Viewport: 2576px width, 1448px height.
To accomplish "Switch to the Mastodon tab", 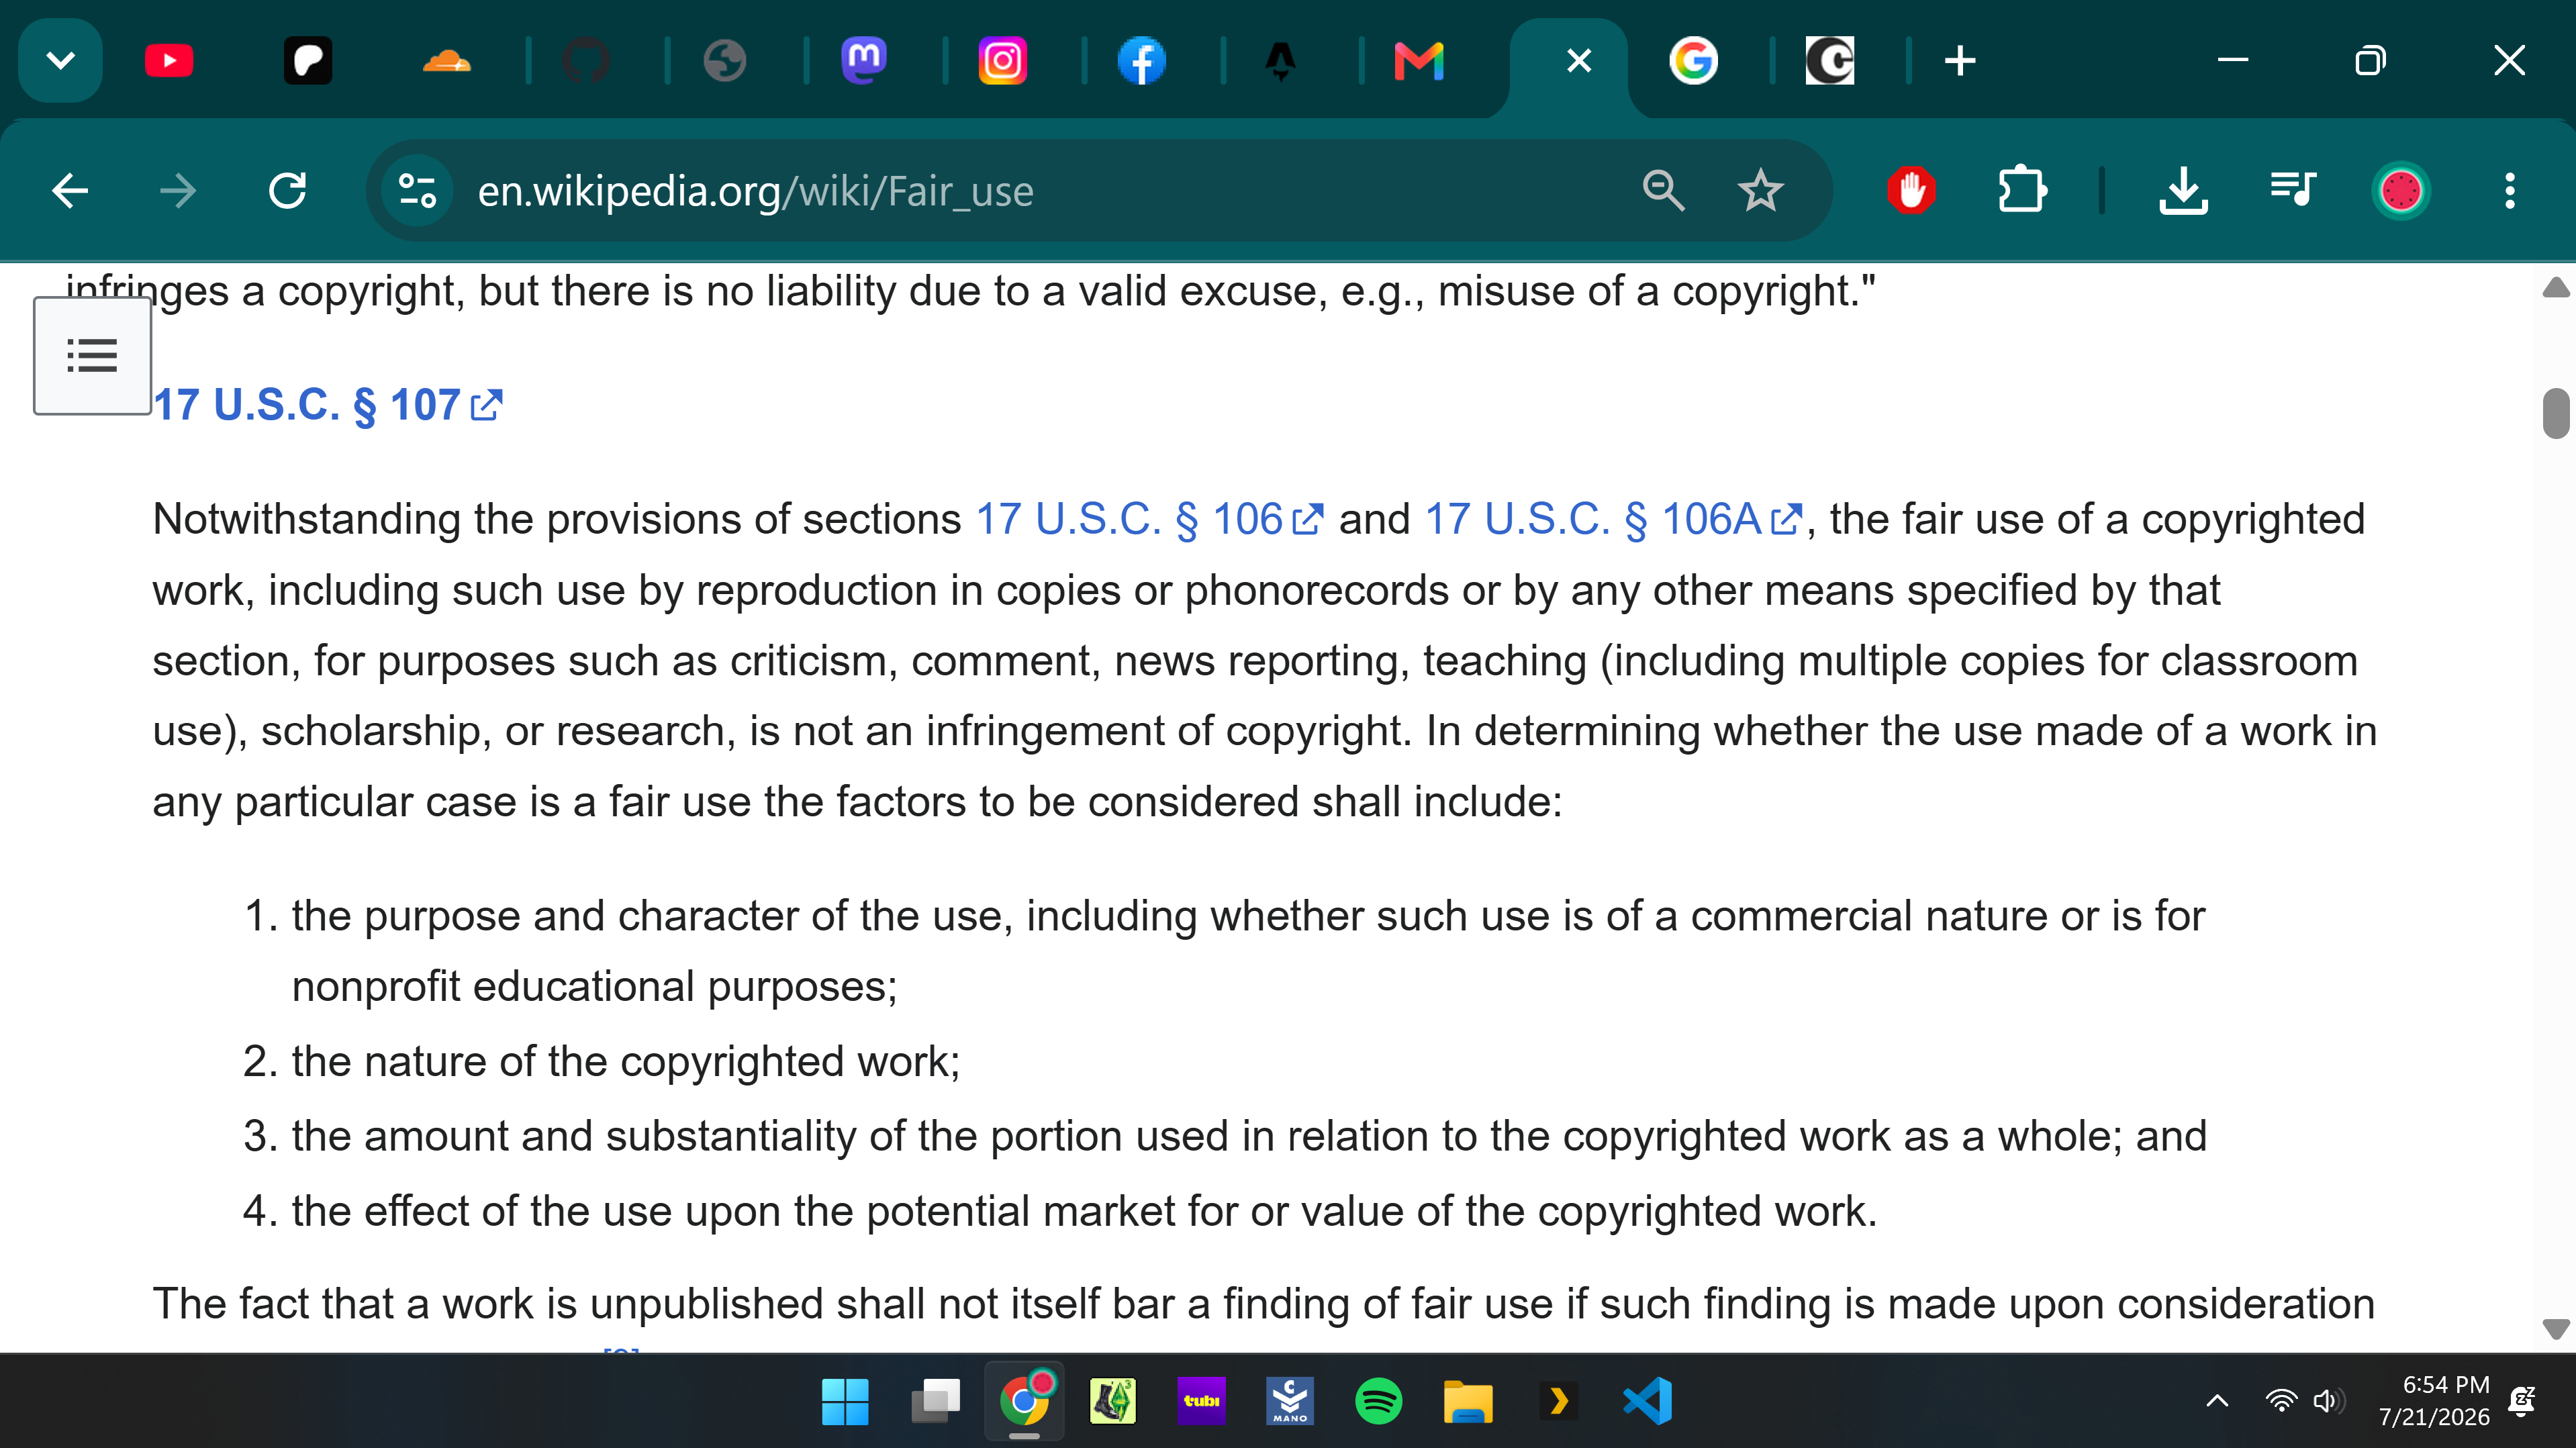I will click(863, 61).
